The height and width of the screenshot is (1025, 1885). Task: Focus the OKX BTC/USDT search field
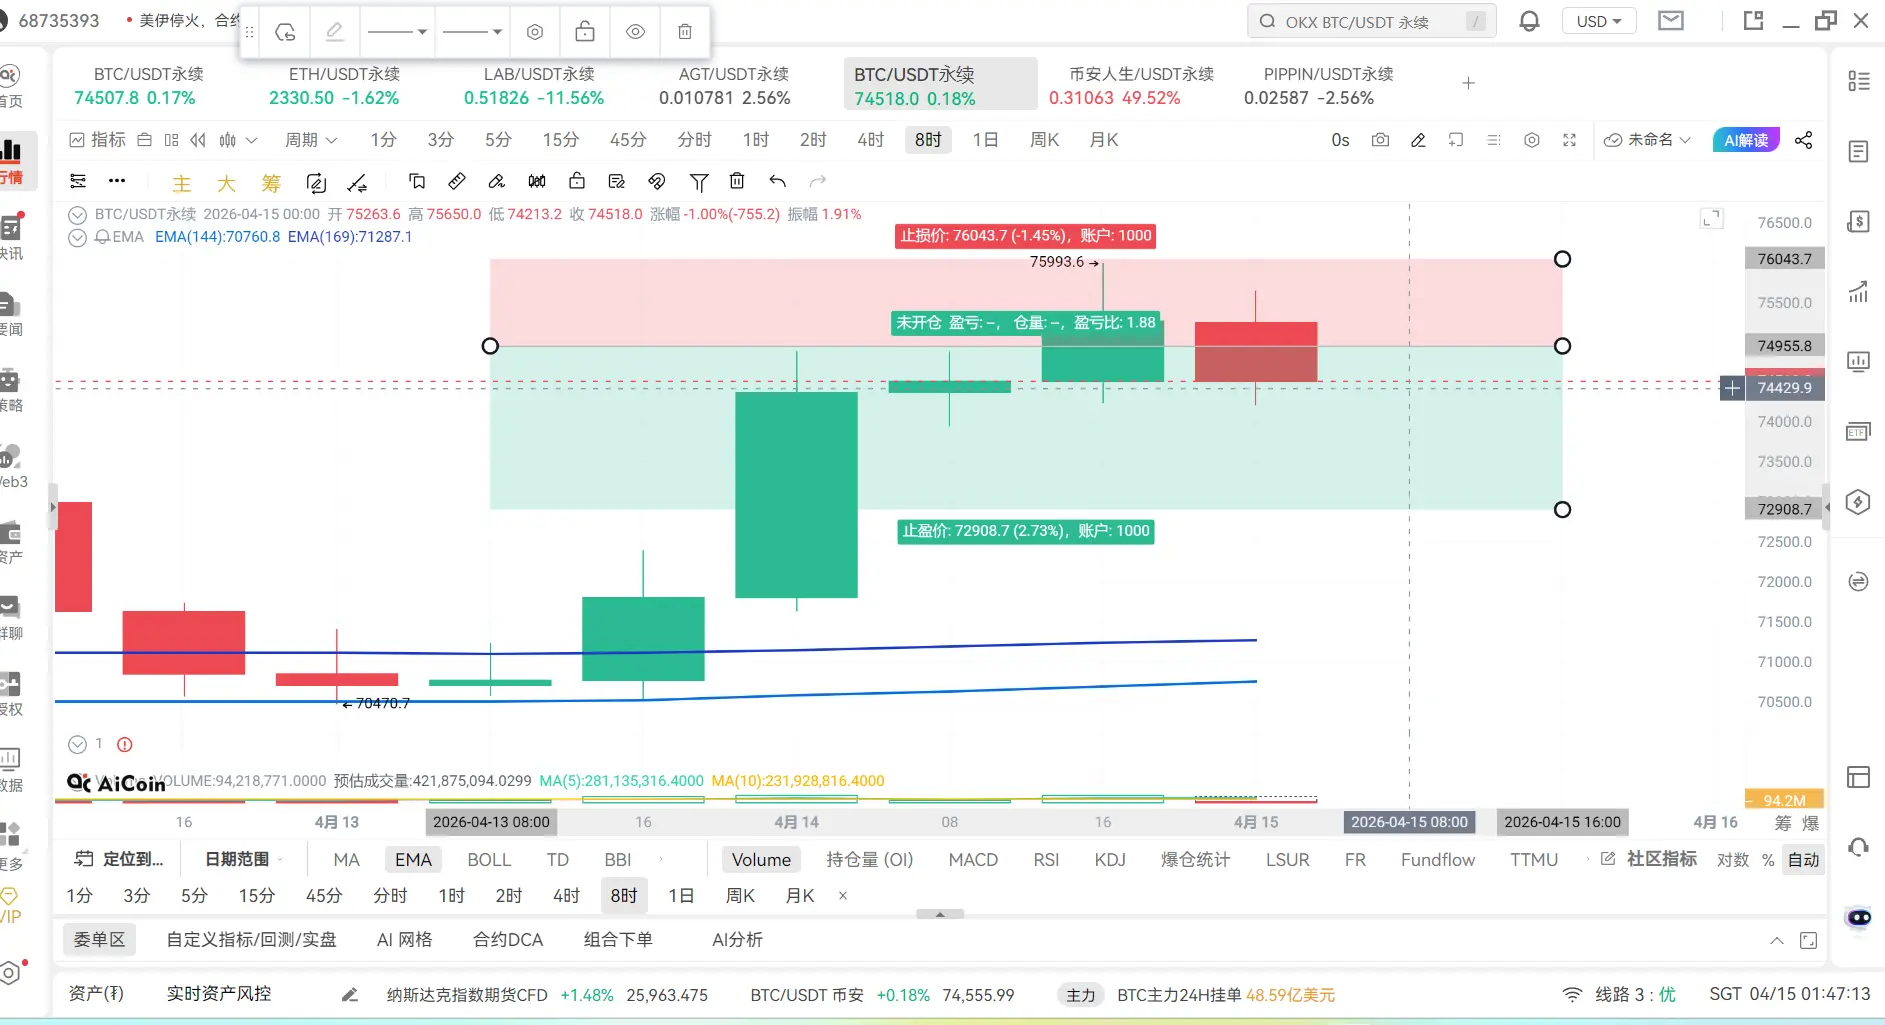pos(1371,21)
